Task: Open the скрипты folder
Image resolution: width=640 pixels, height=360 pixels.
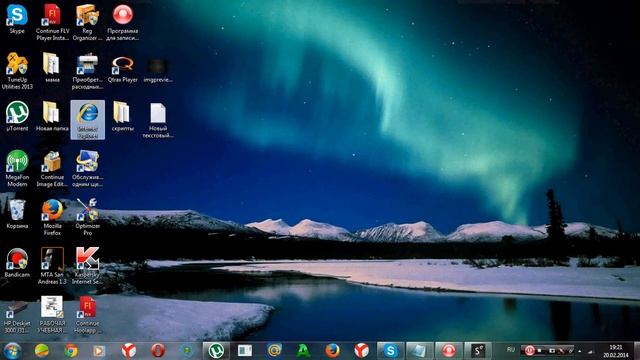Action: pos(122,116)
